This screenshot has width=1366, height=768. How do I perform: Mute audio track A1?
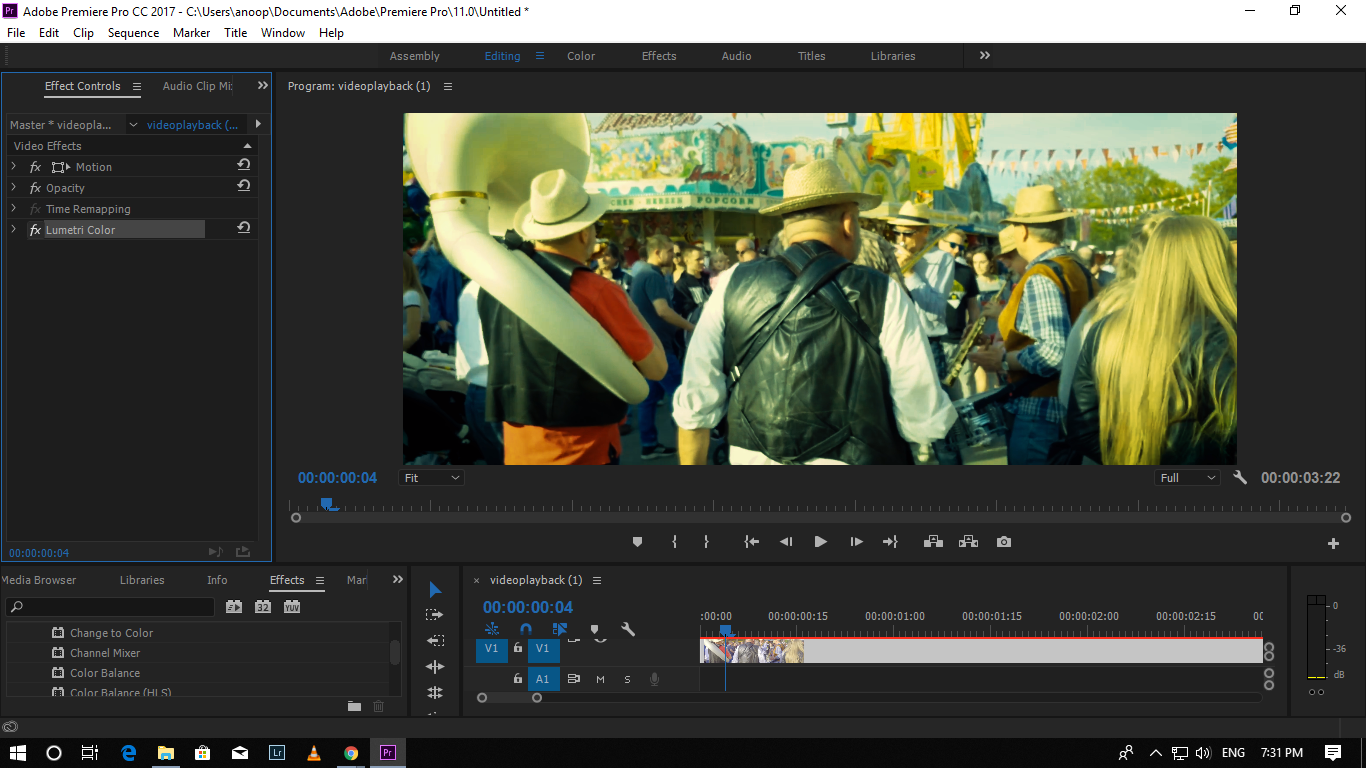click(600, 679)
